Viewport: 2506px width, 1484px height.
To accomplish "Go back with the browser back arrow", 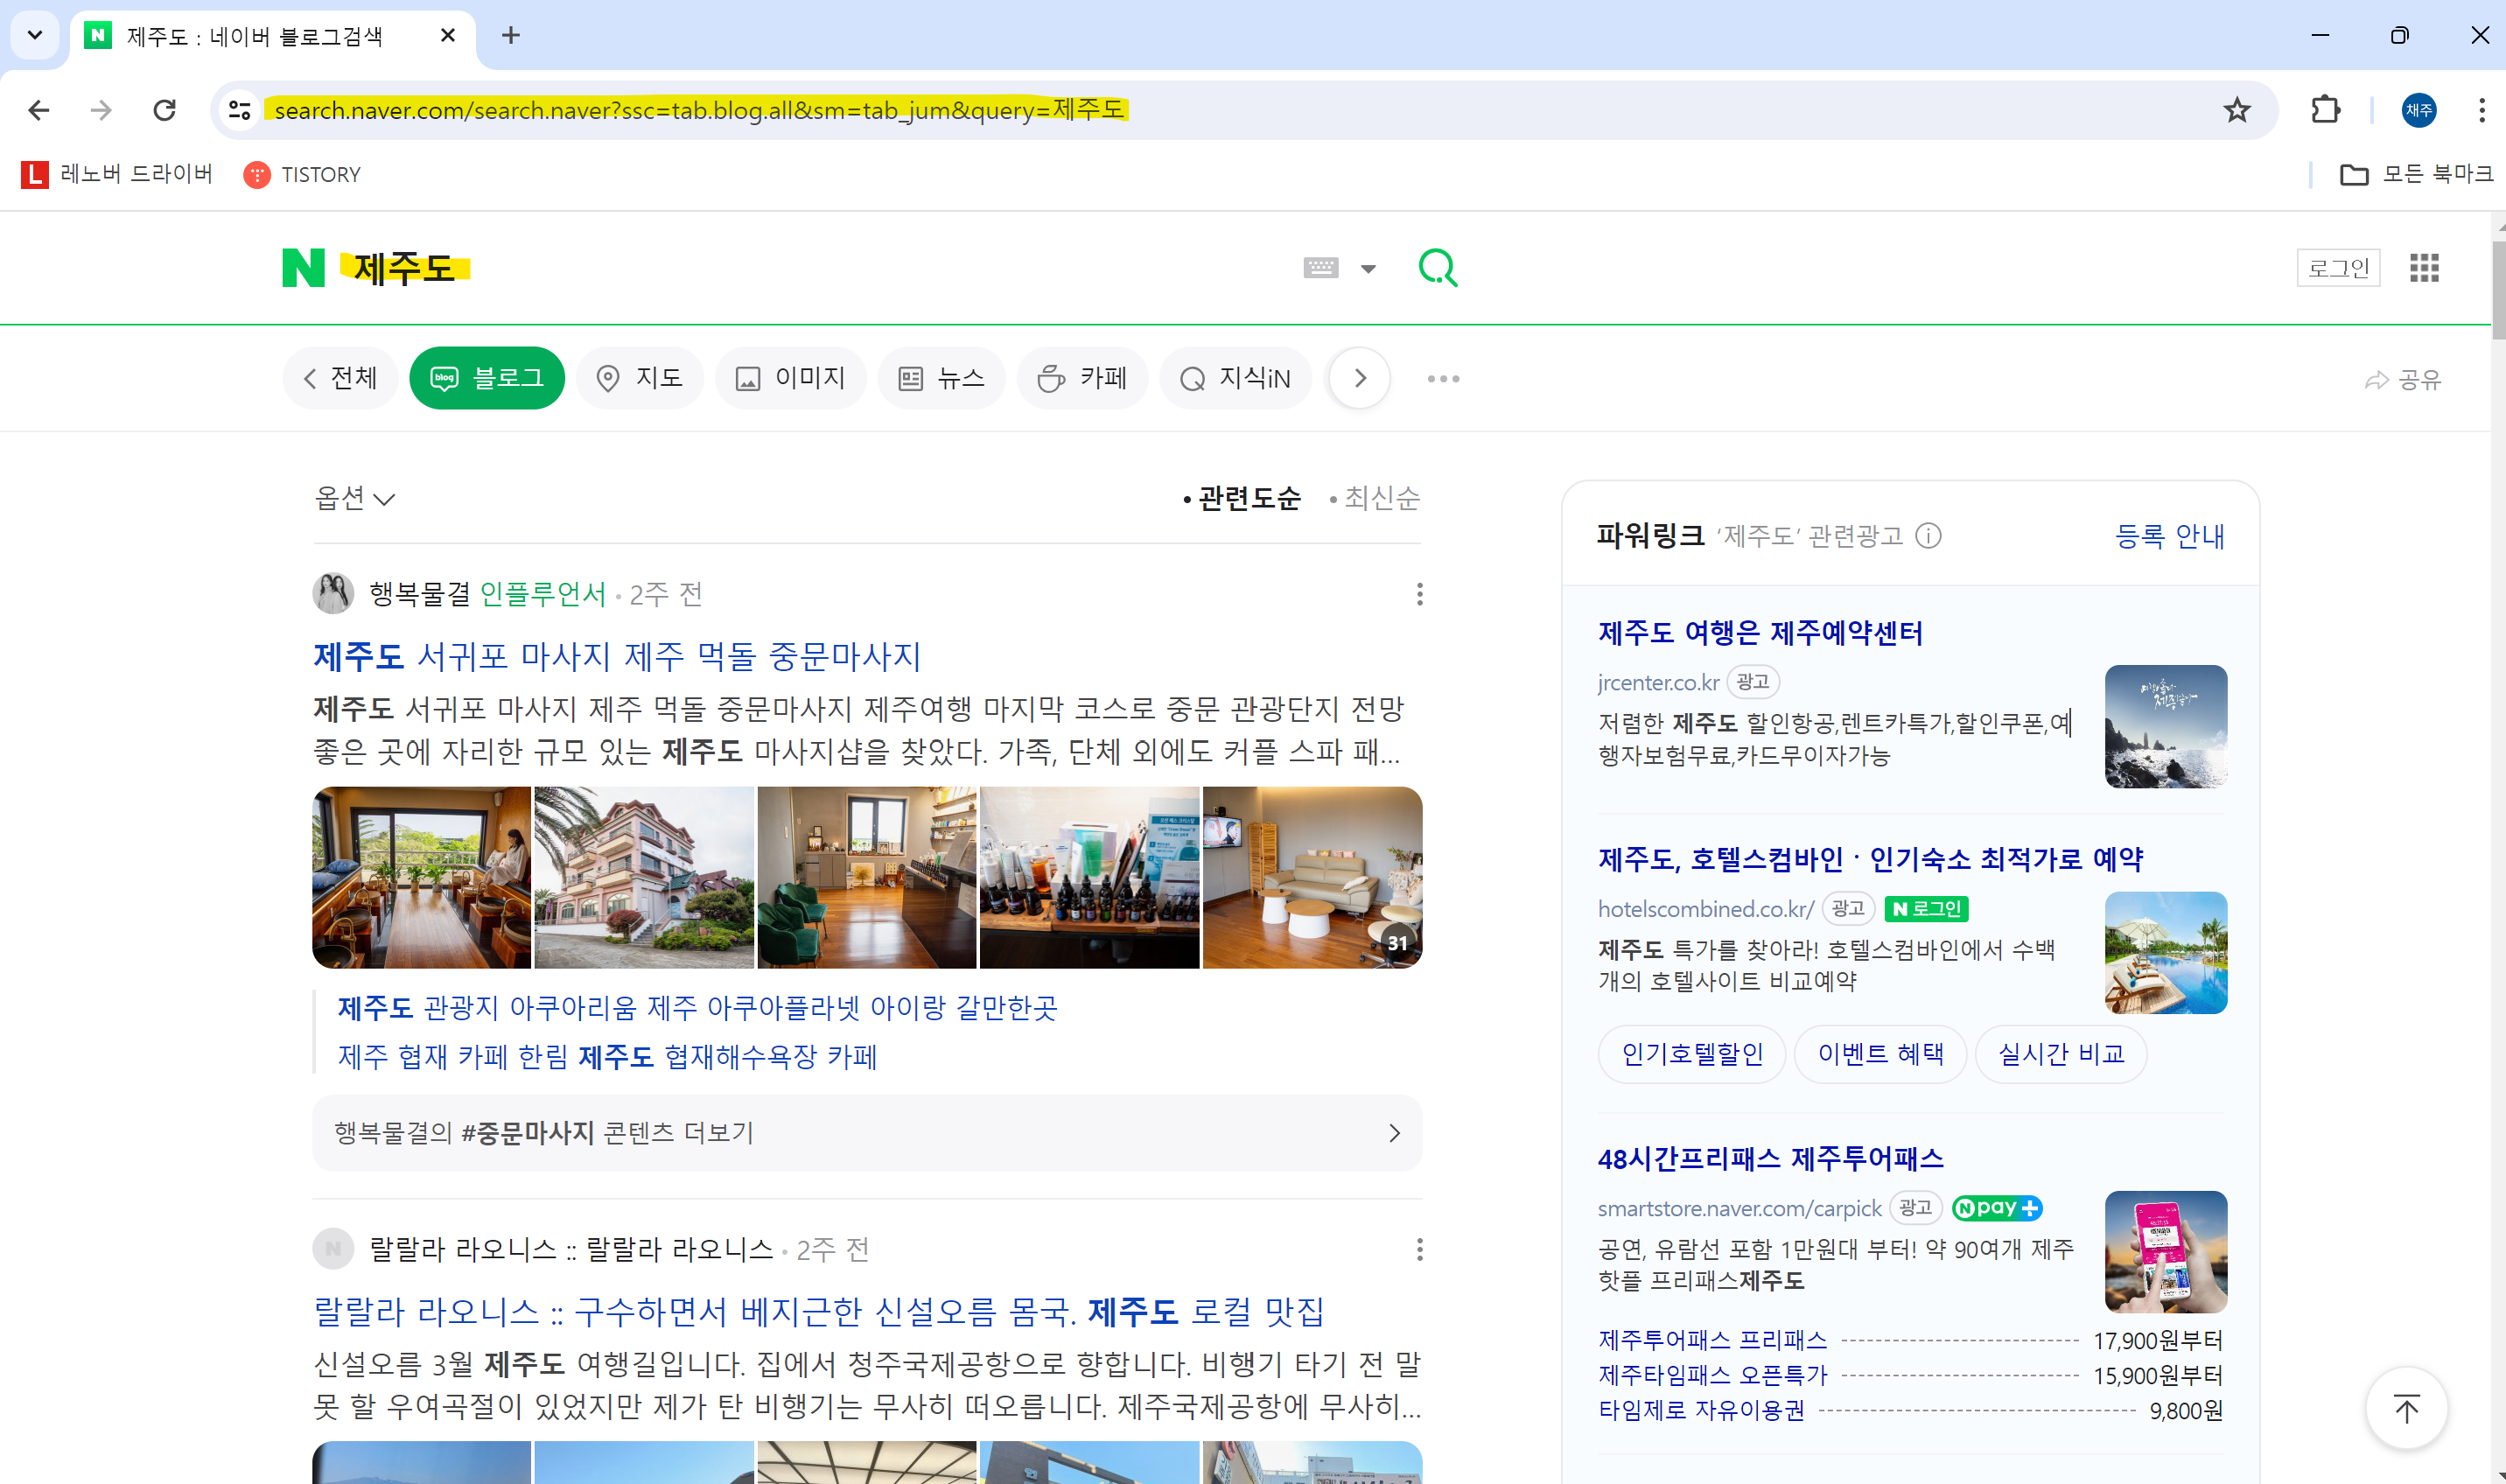I will click(x=39, y=109).
